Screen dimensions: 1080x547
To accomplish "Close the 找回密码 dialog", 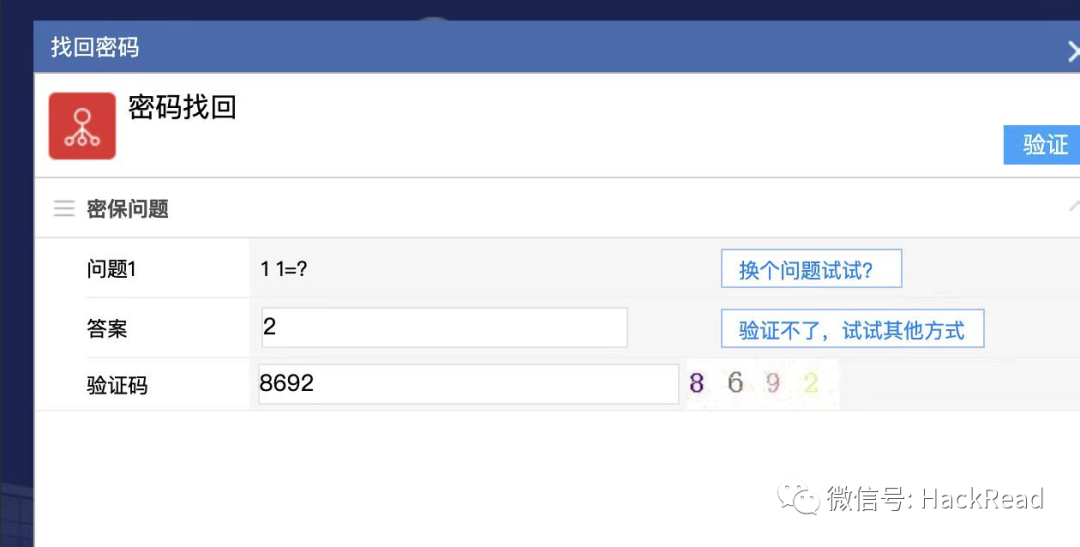I will tap(1073, 51).
